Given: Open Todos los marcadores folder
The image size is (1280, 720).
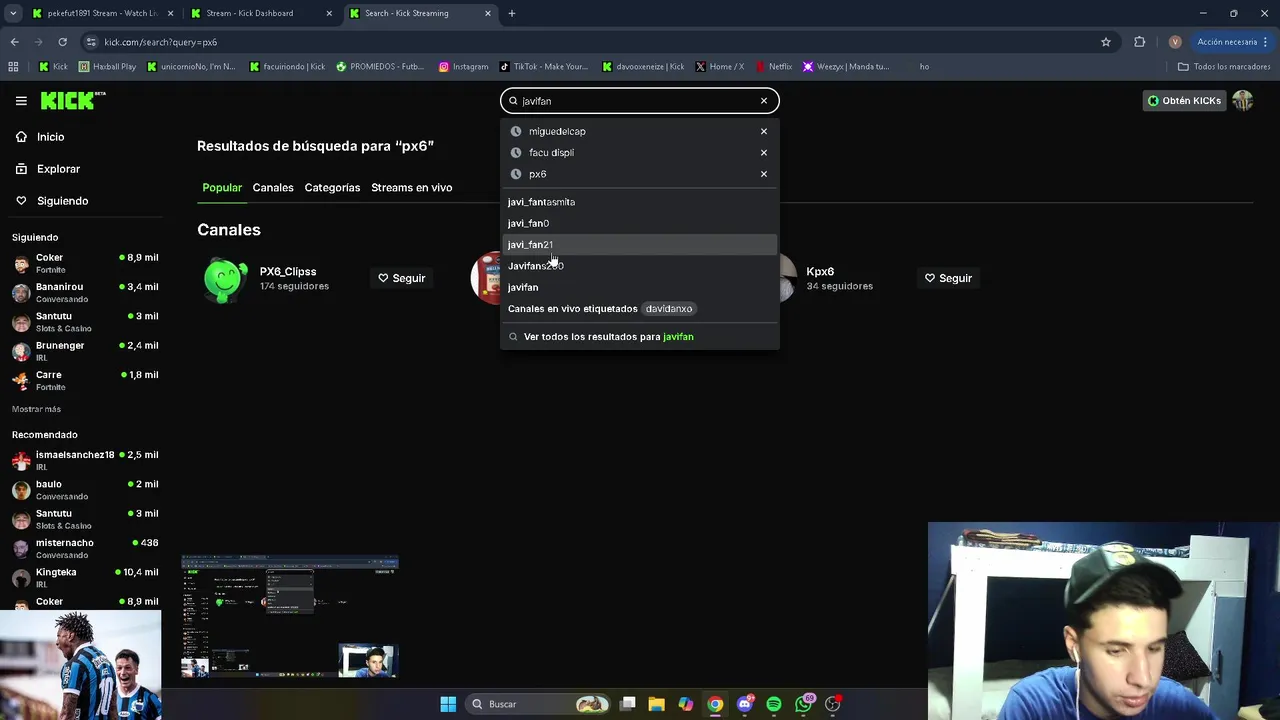Looking at the screenshot, I should click(x=1224, y=67).
